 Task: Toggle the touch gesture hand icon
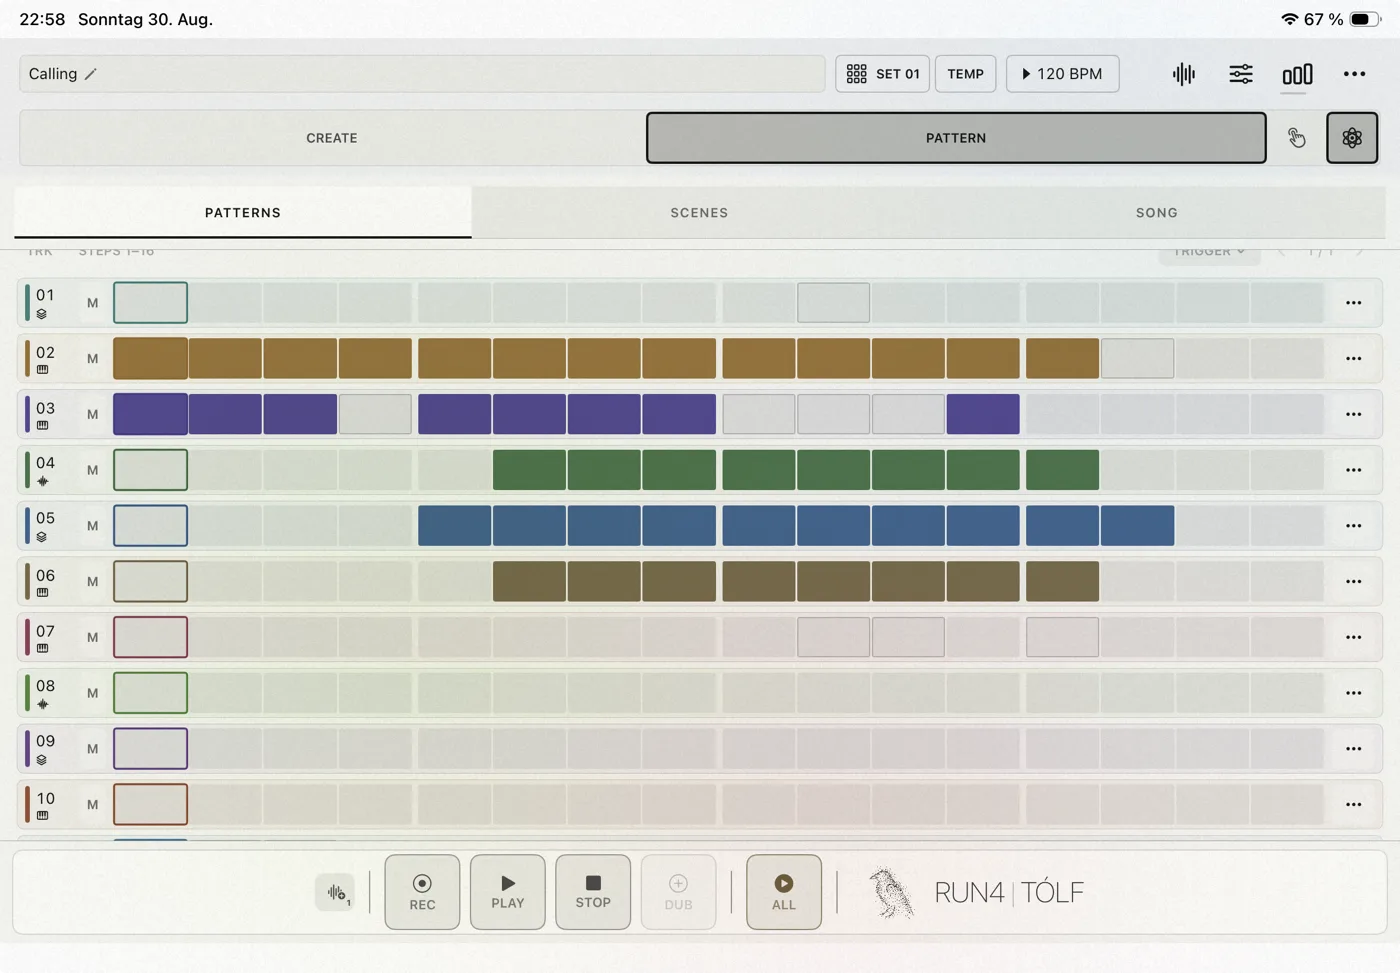[x=1297, y=138]
